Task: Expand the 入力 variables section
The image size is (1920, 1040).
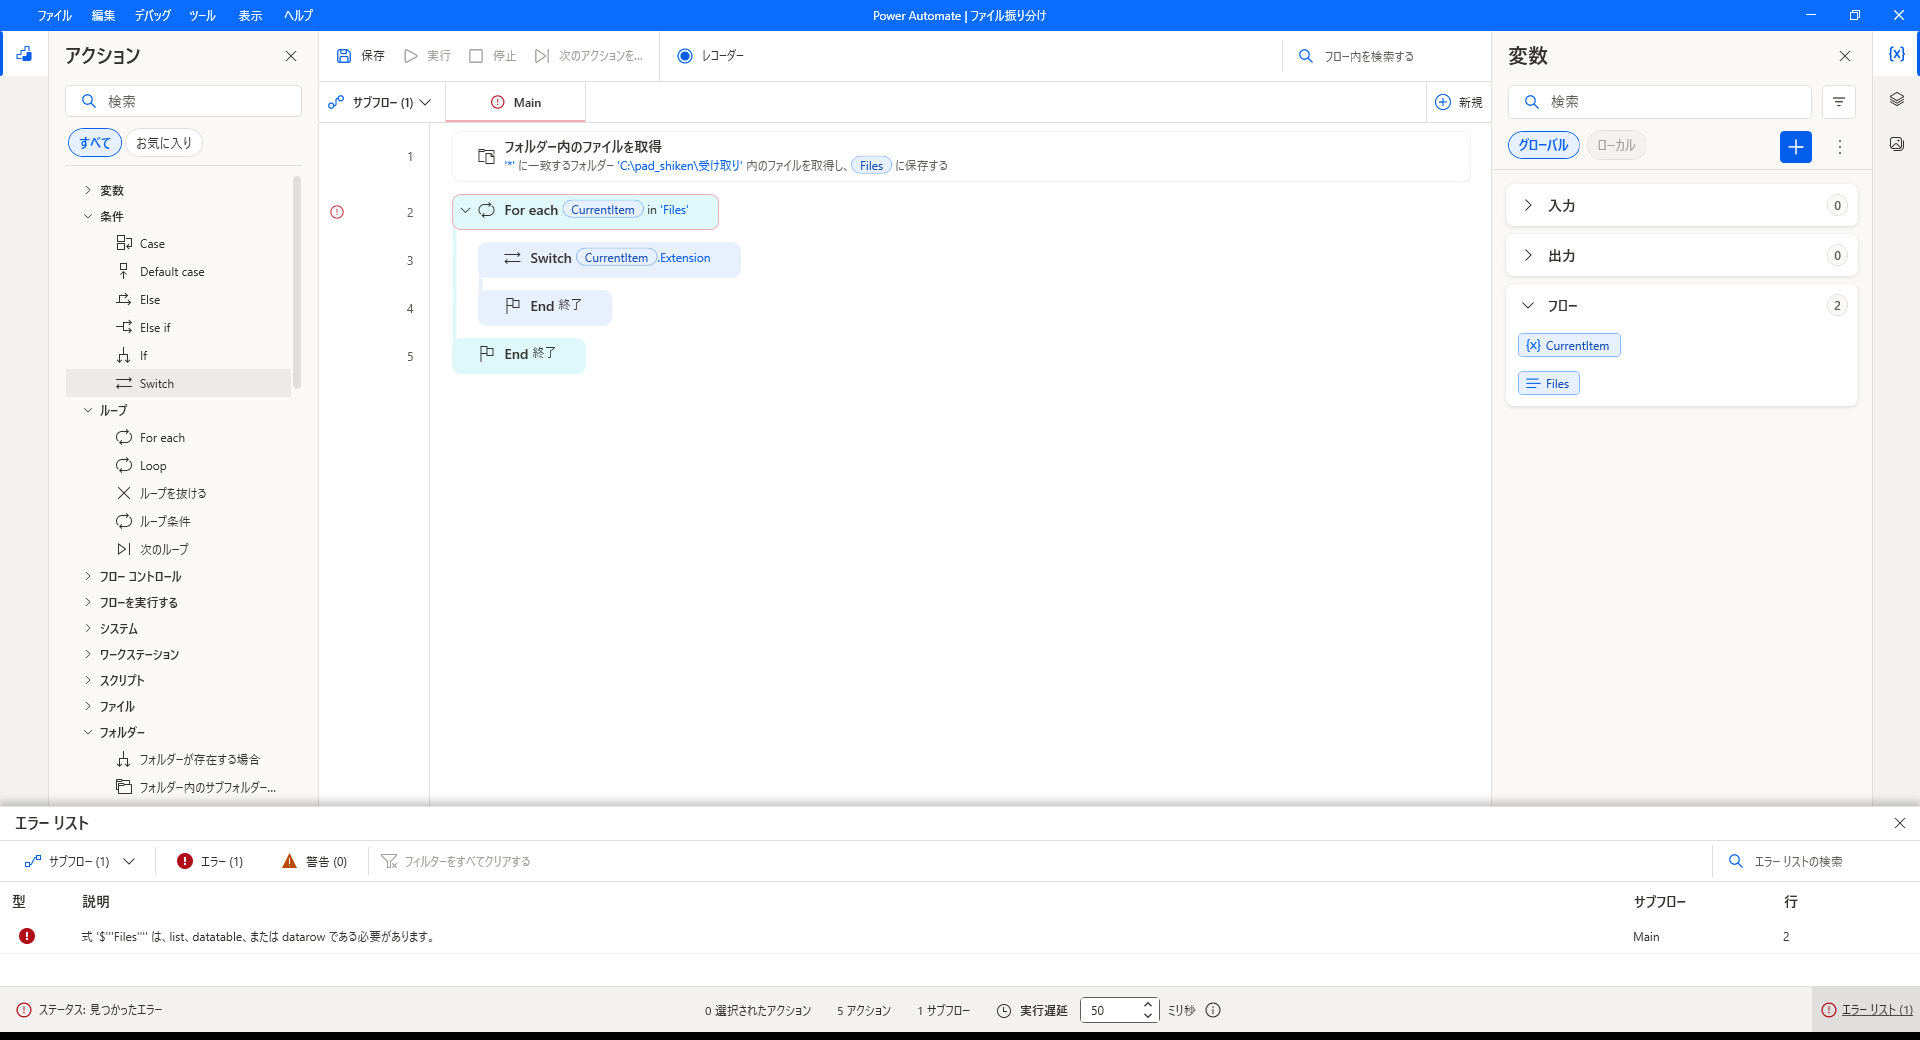Action: [x=1528, y=205]
